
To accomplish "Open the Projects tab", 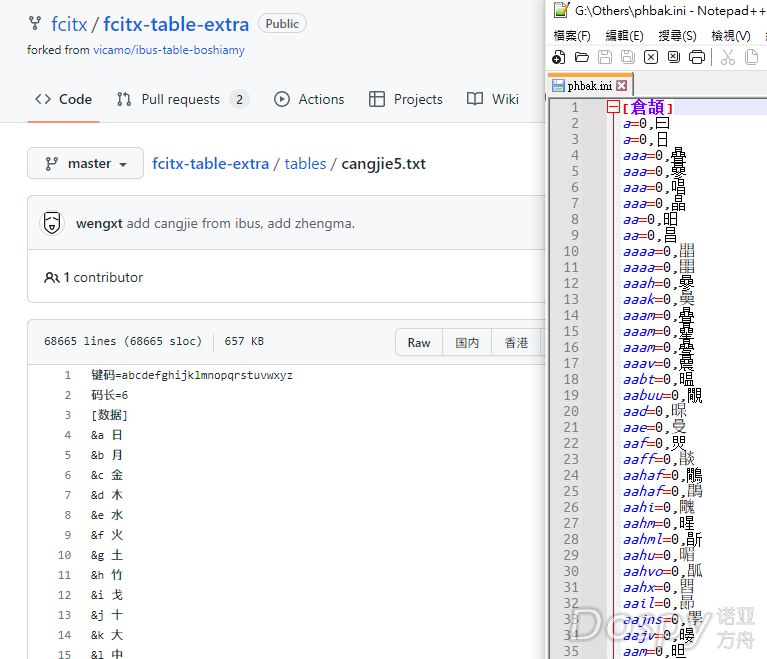I will [x=406, y=99].
